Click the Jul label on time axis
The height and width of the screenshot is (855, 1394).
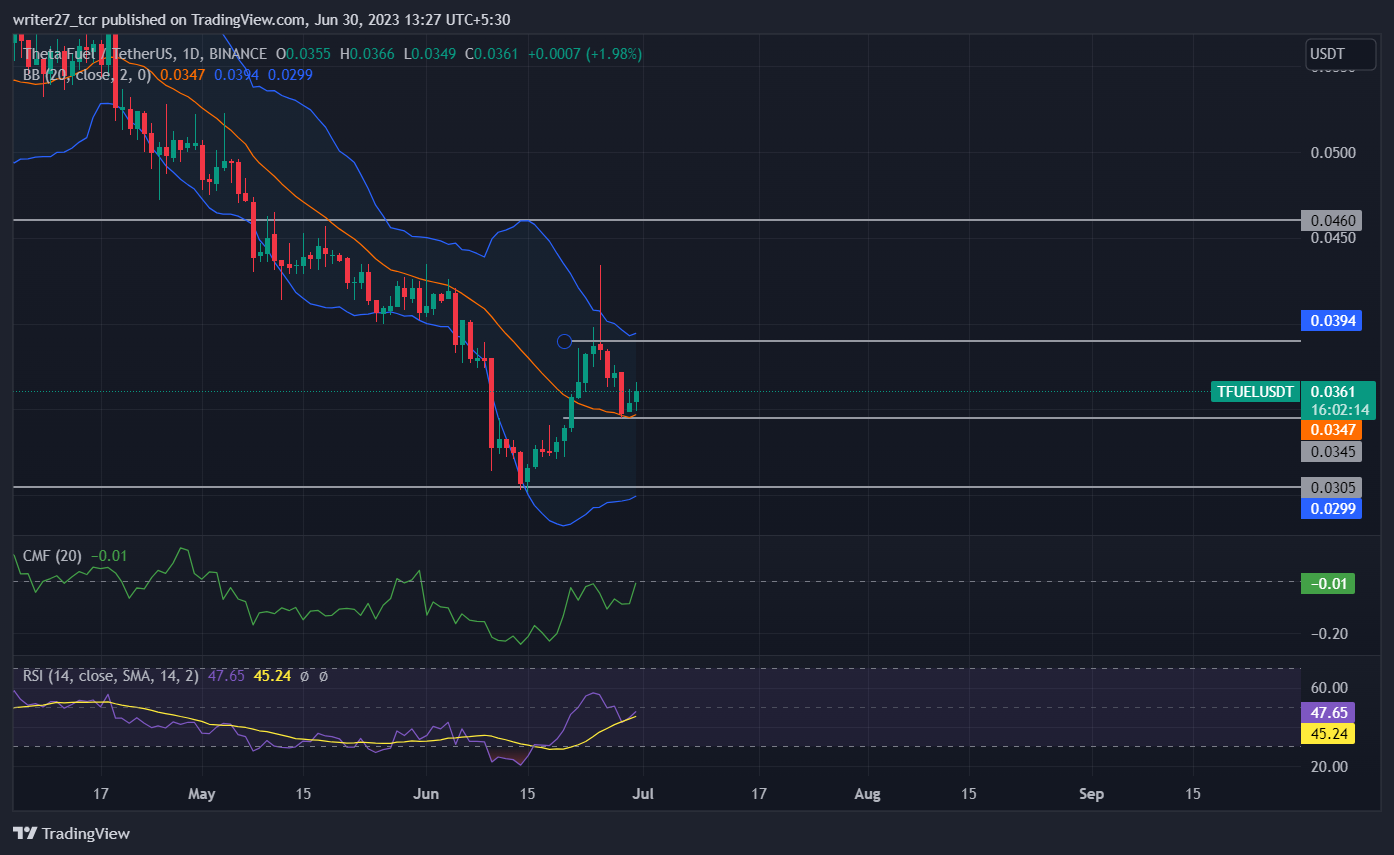[x=643, y=794]
